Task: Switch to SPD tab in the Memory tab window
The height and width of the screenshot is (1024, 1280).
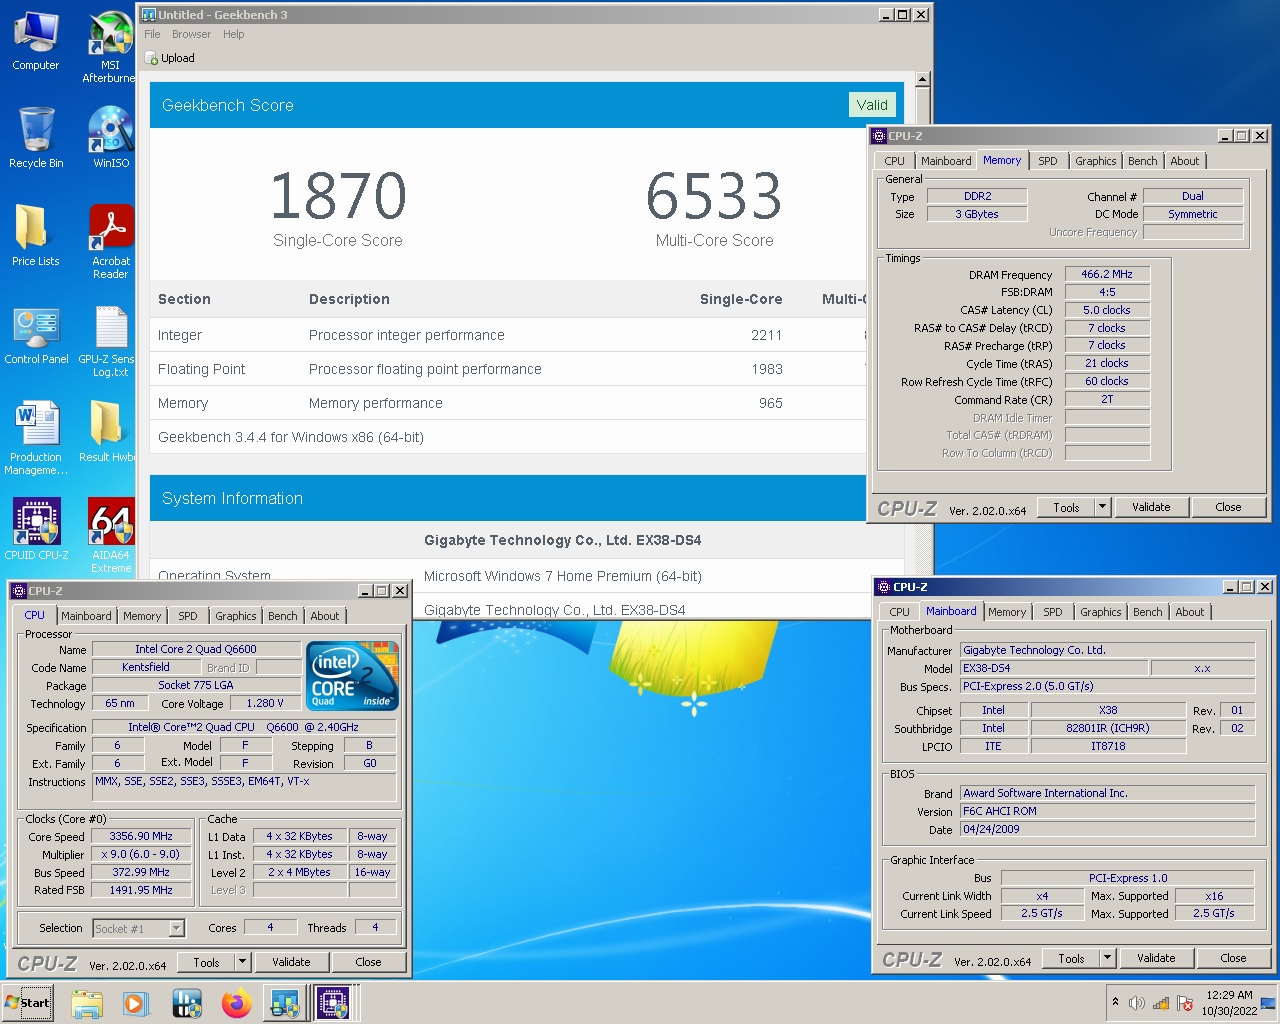Action: [x=1047, y=161]
